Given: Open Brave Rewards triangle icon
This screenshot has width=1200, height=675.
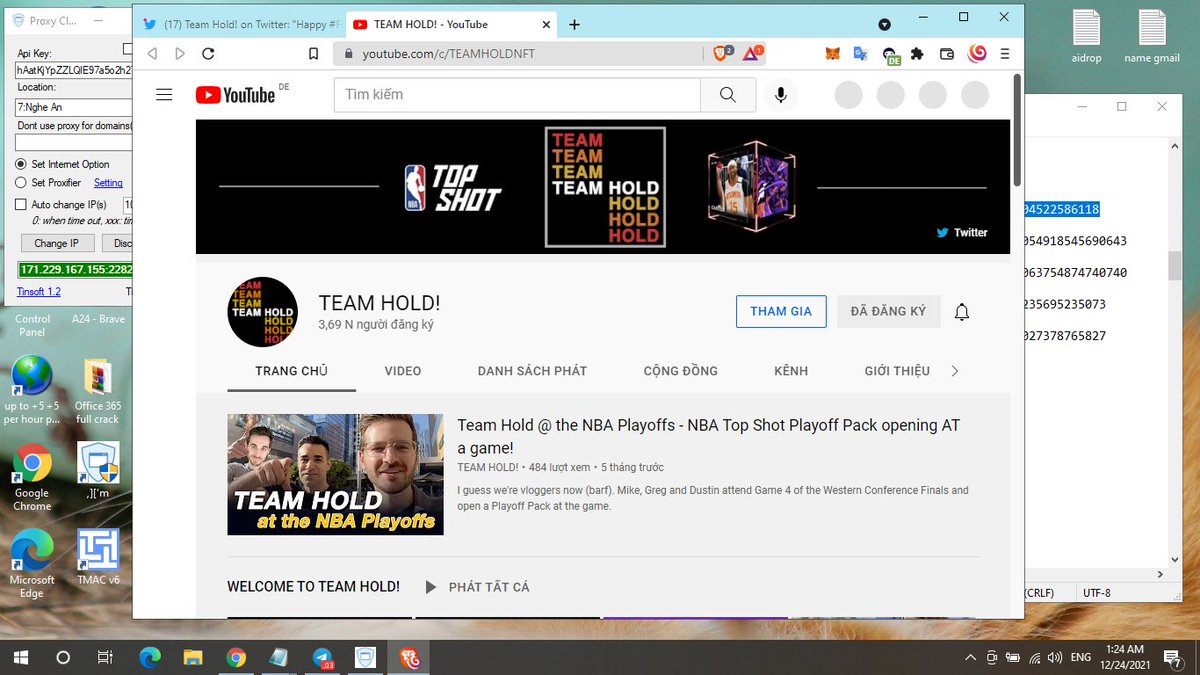Looking at the screenshot, I should point(752,54).
